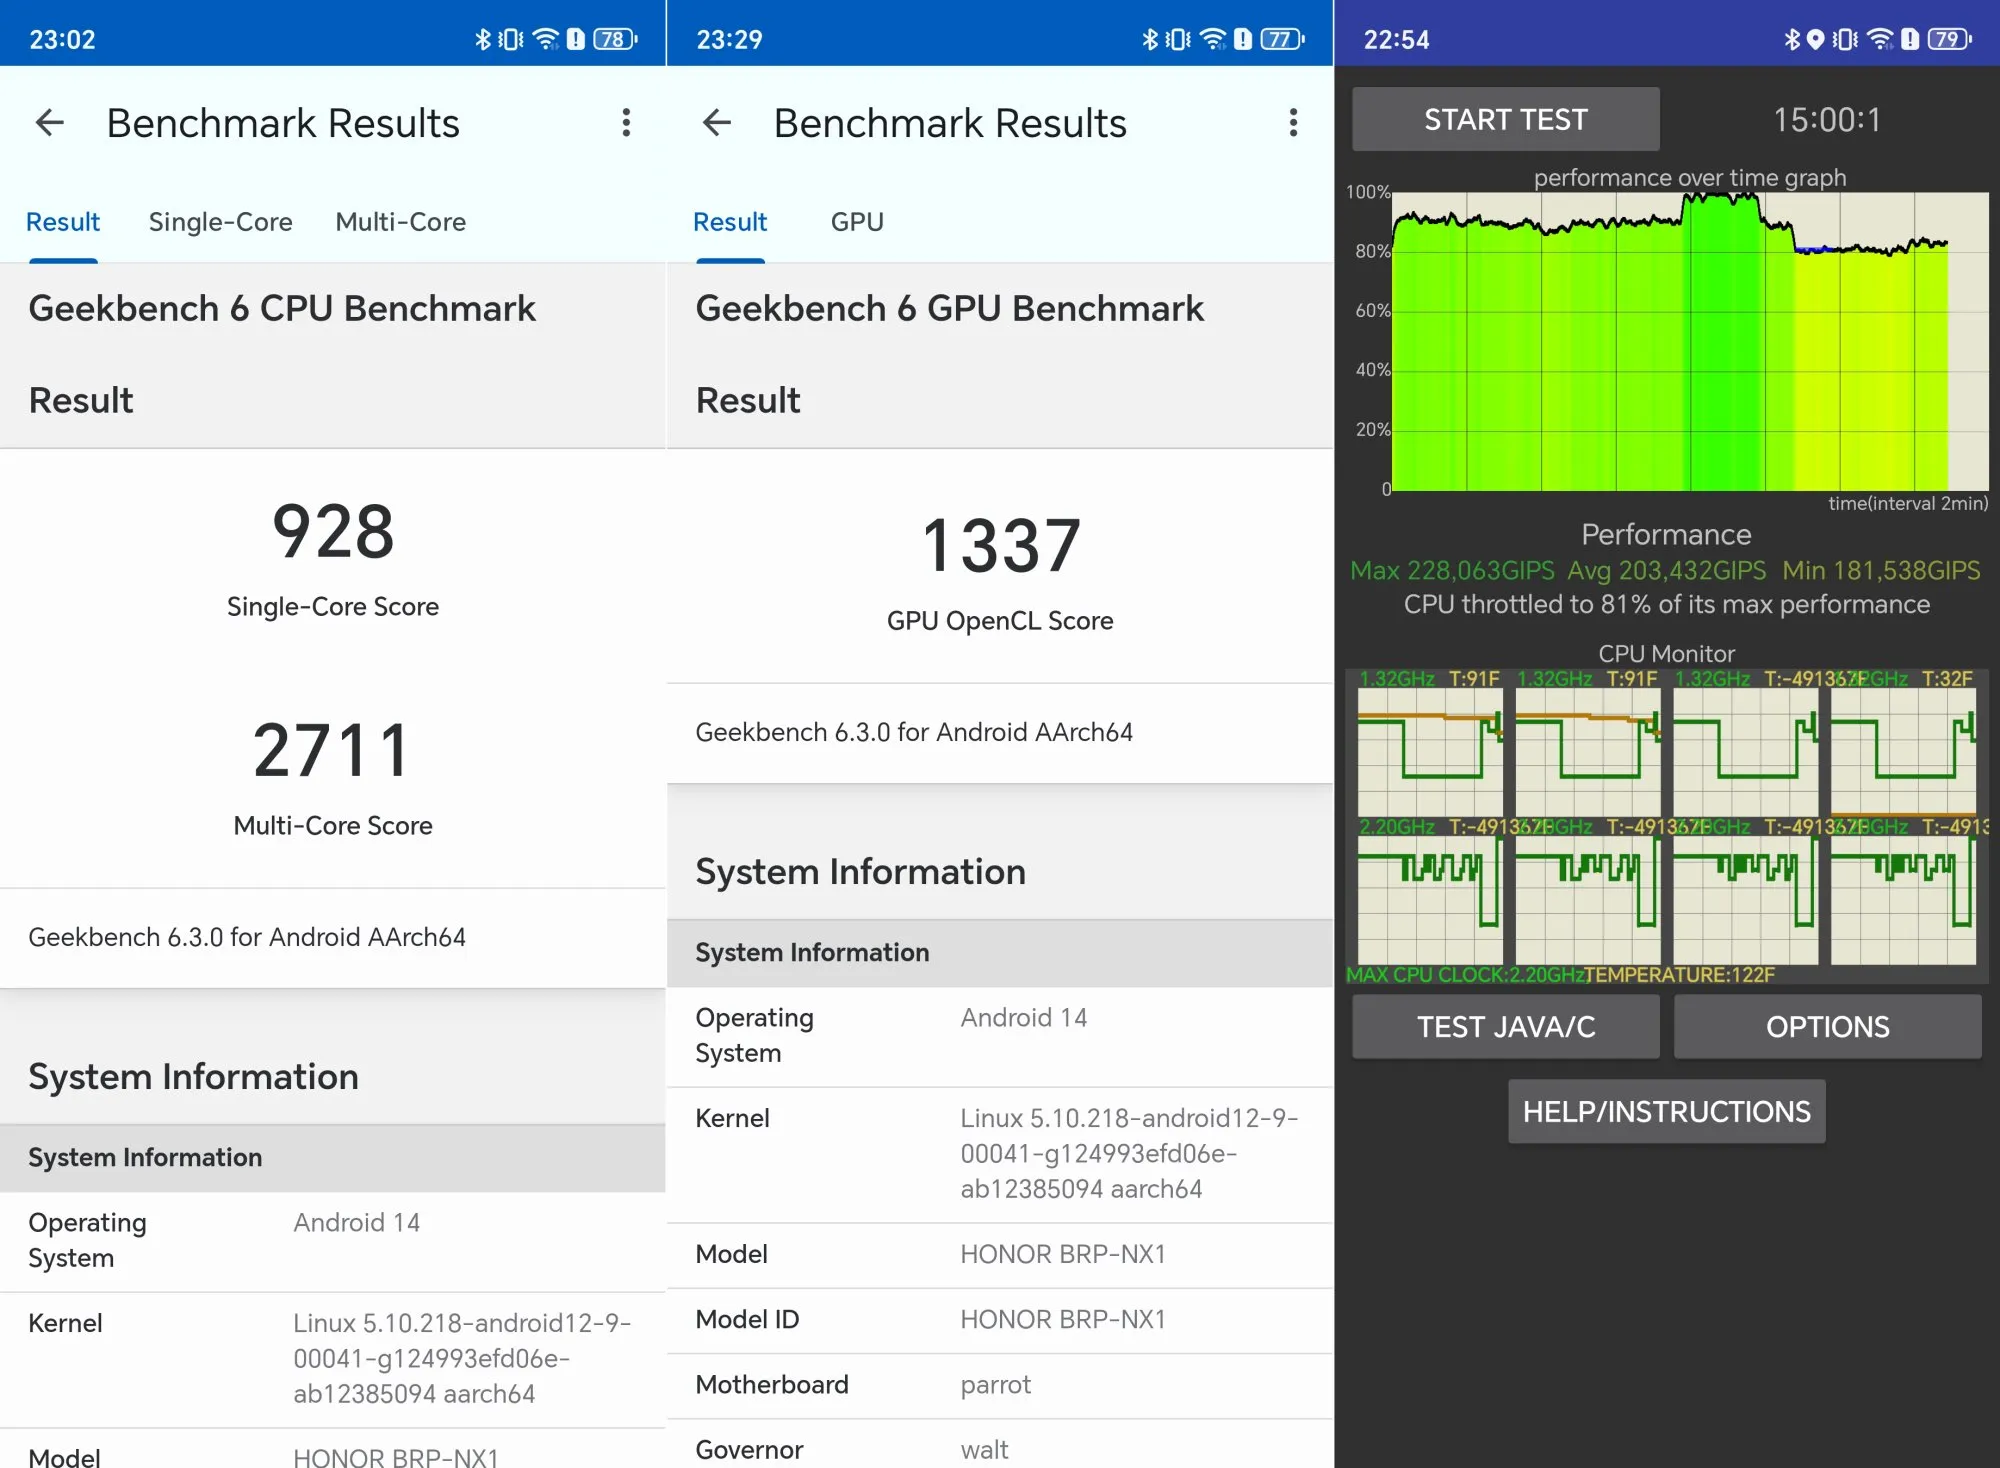
Task: Select Result tab in GPU benchmark
Action: coord(730,222)
